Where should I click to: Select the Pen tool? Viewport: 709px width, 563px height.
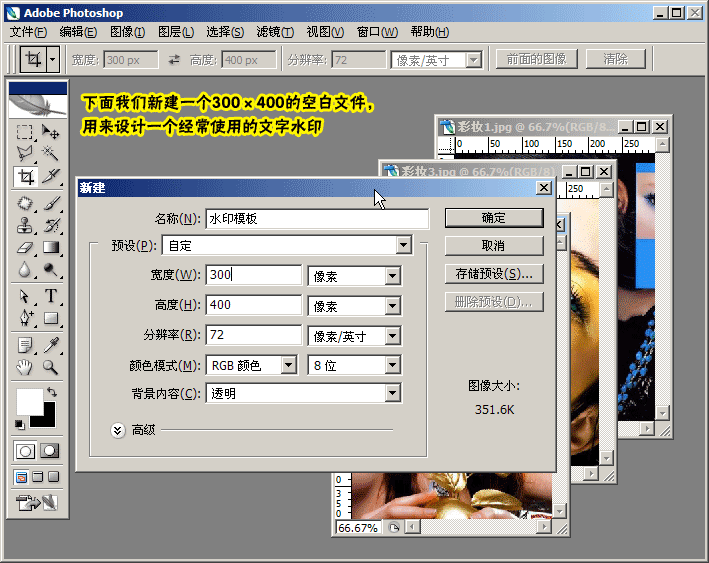24,318
